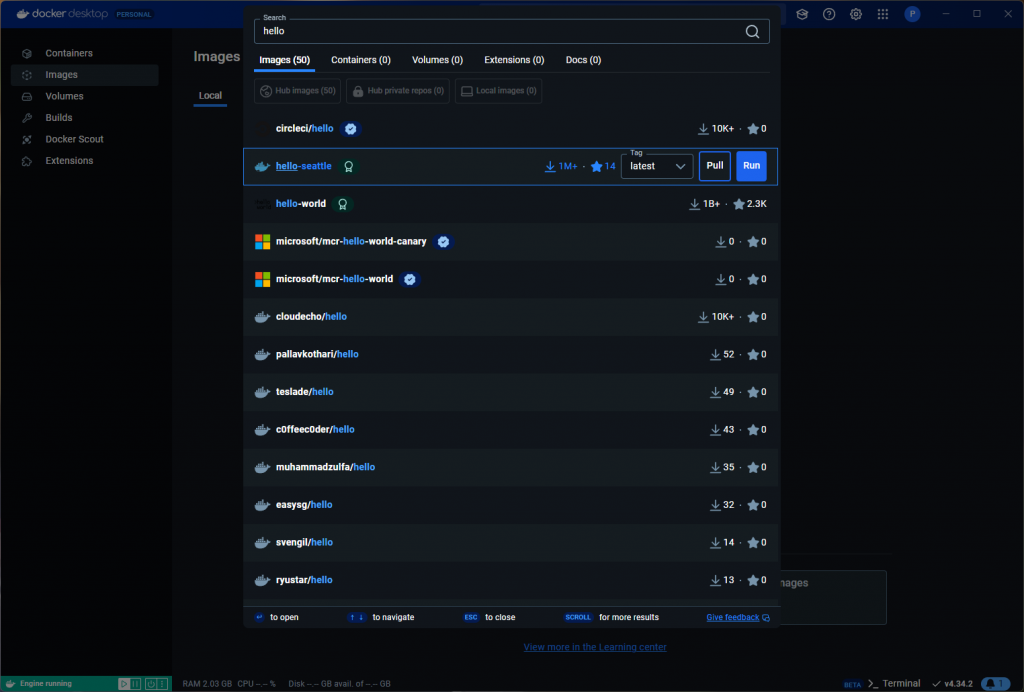Open the Learning center graduation cap icon
The image size is (1024, 692).
click(802, 14)
